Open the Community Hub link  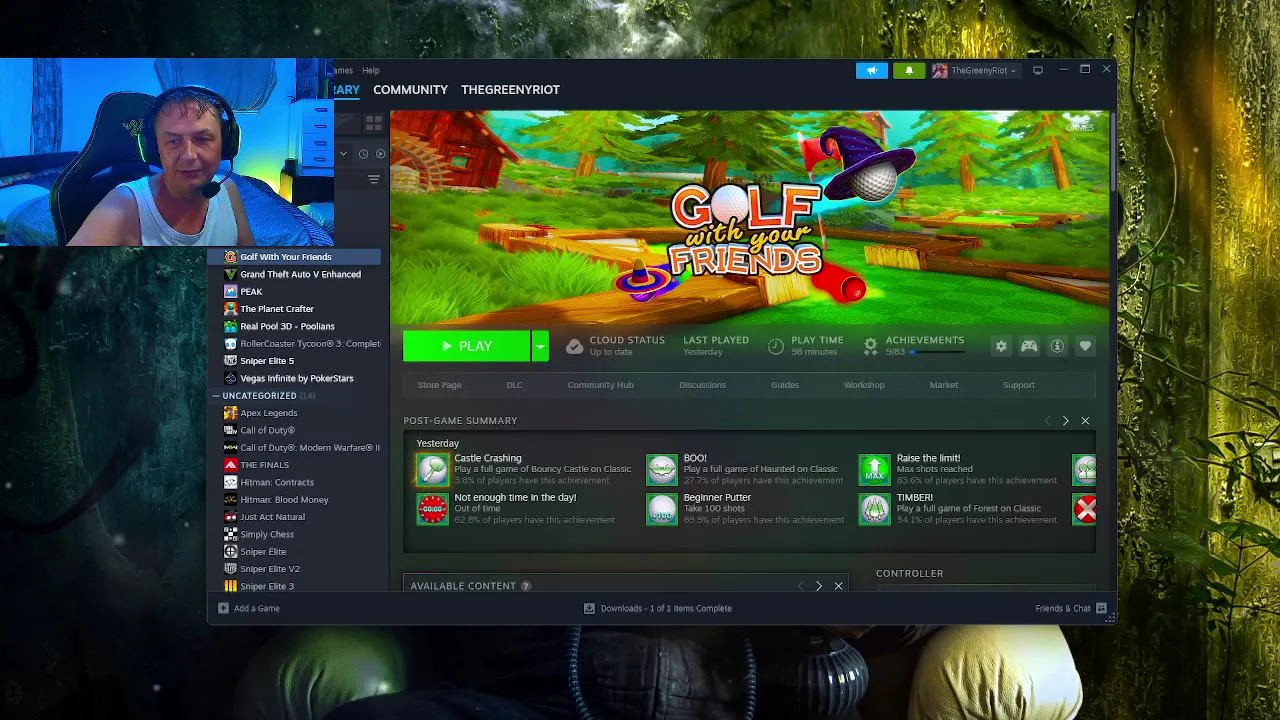tap(600, 385)
